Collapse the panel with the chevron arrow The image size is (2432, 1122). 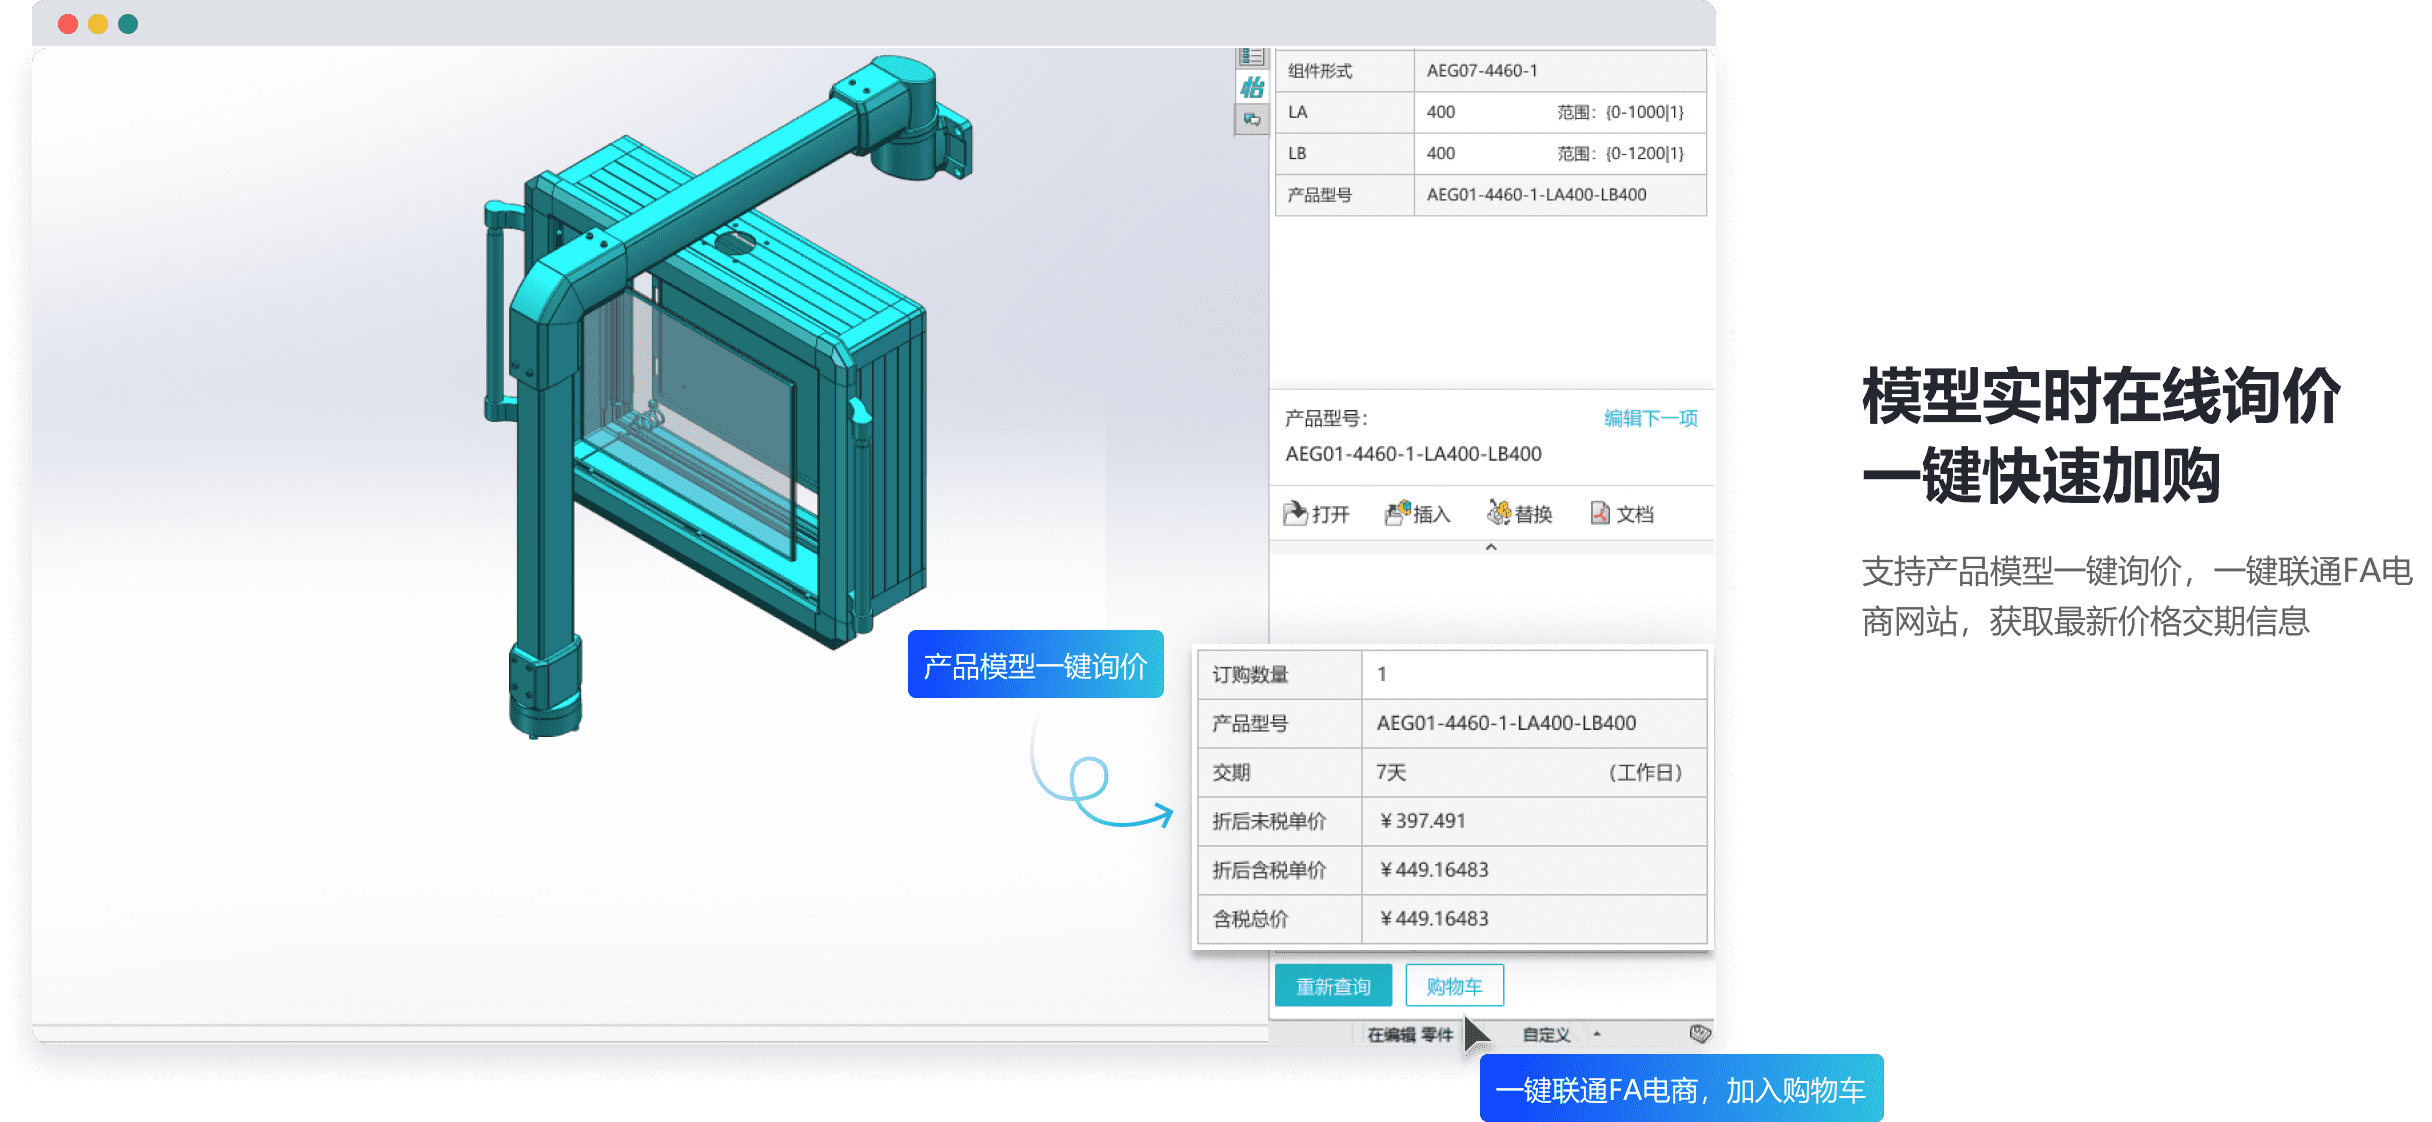click(x=1491, y=547)
